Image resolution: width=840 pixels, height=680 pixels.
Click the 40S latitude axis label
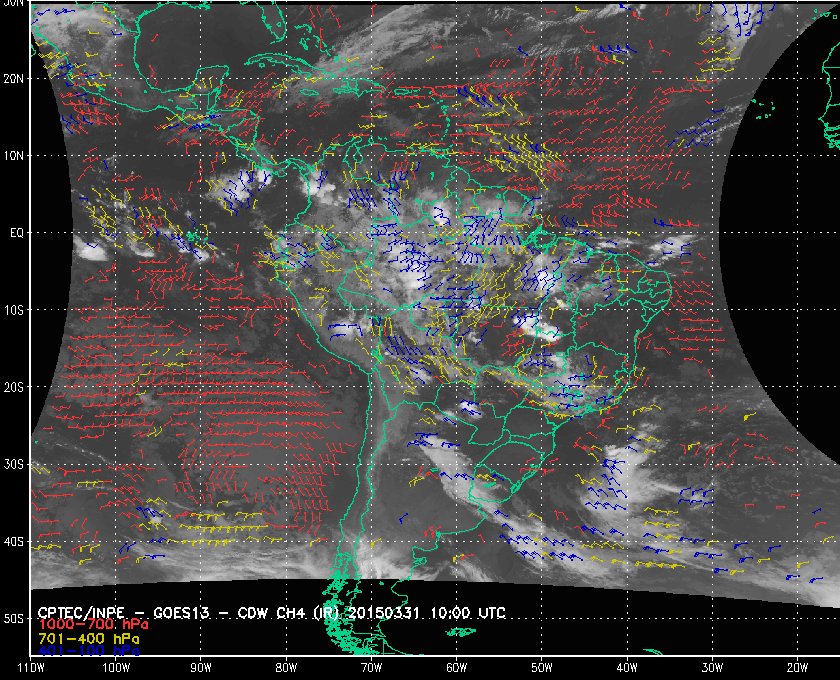(x=14, y=541)
